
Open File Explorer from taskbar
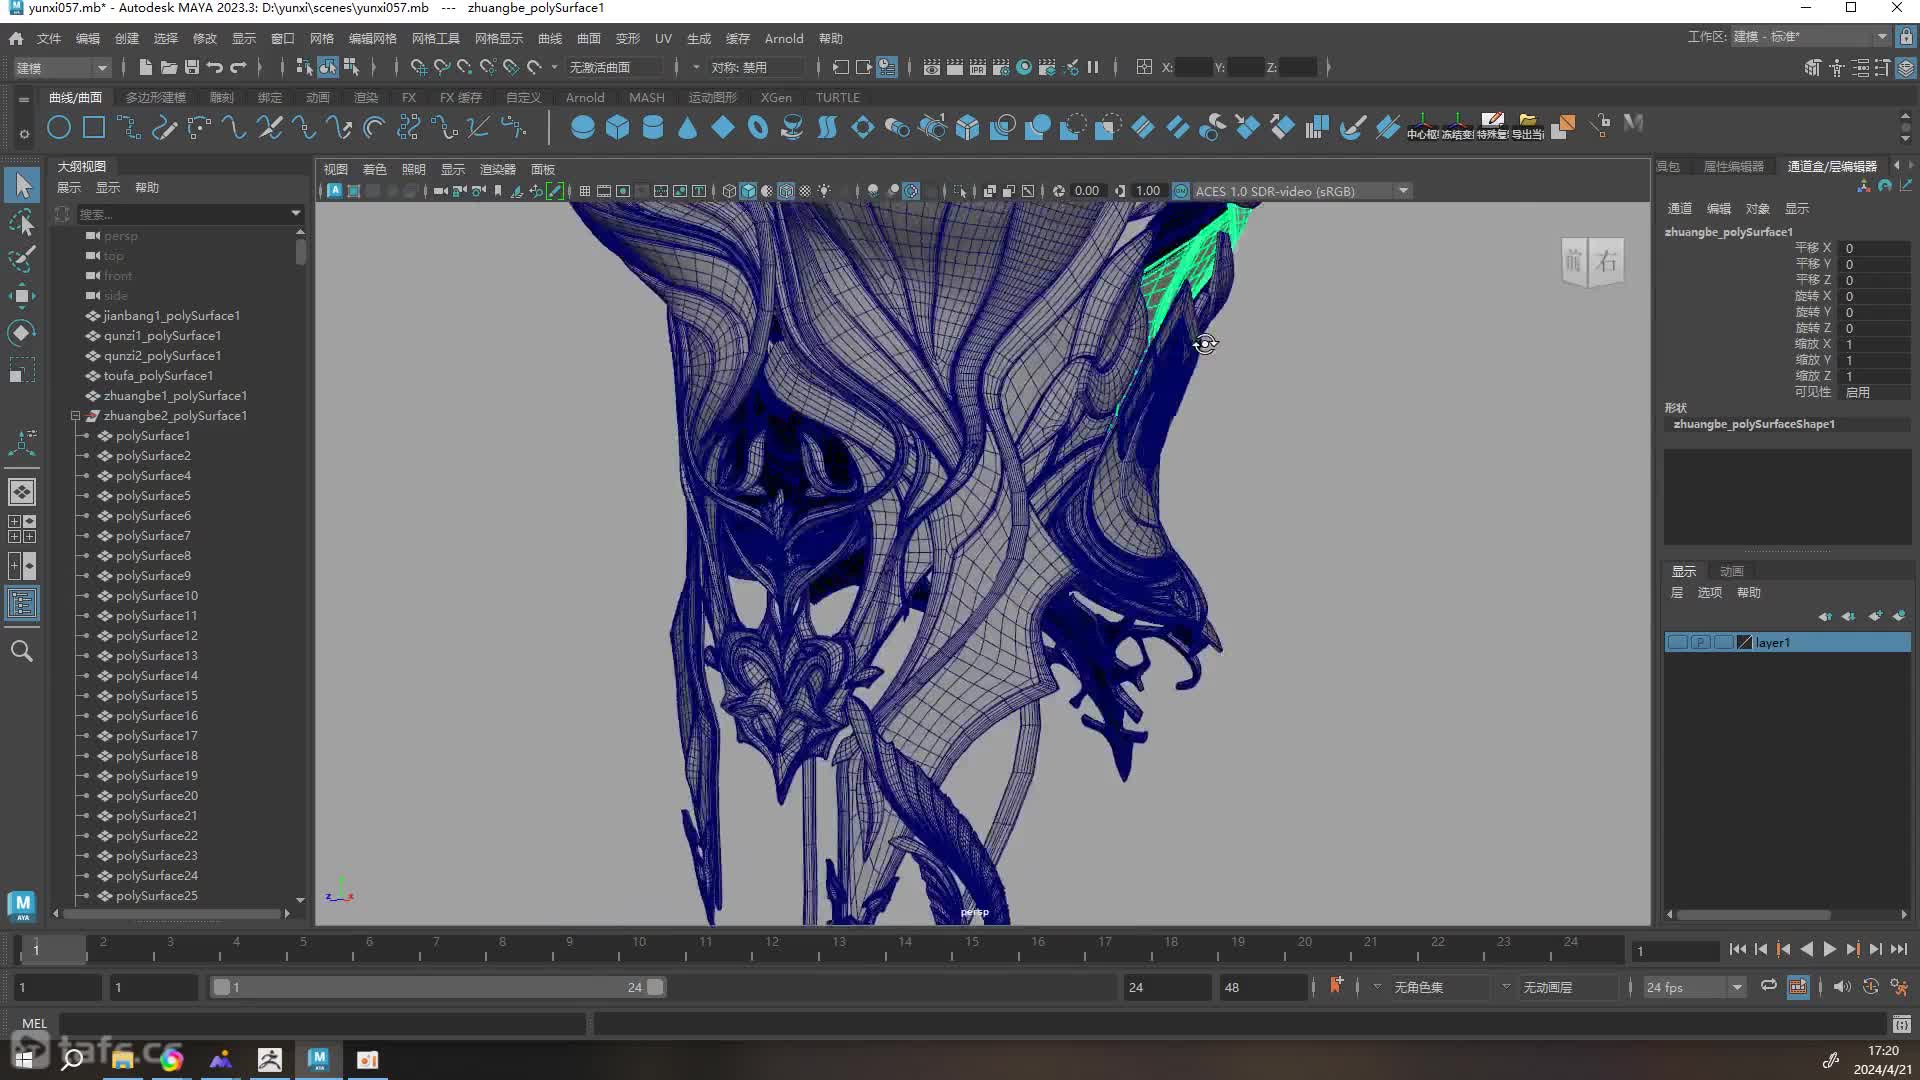coord(122,1059)
